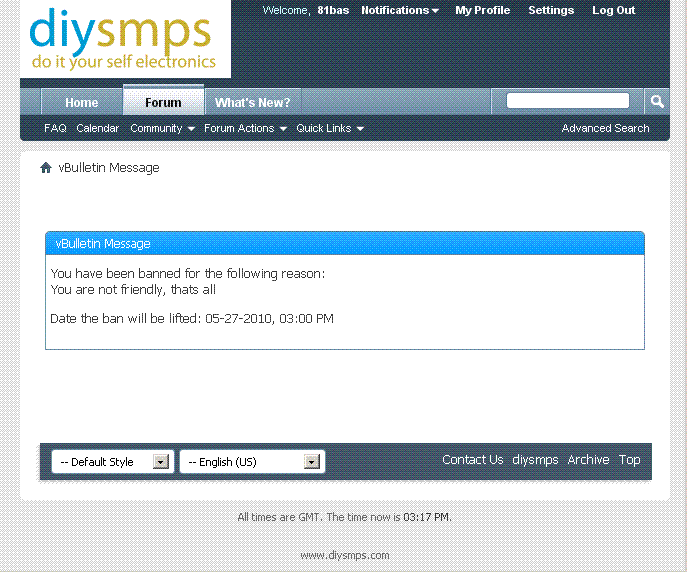Click the home breadcrumb icon
This screenshot has height=572, width=687.
pyautogui.click(x=46, y=168)
